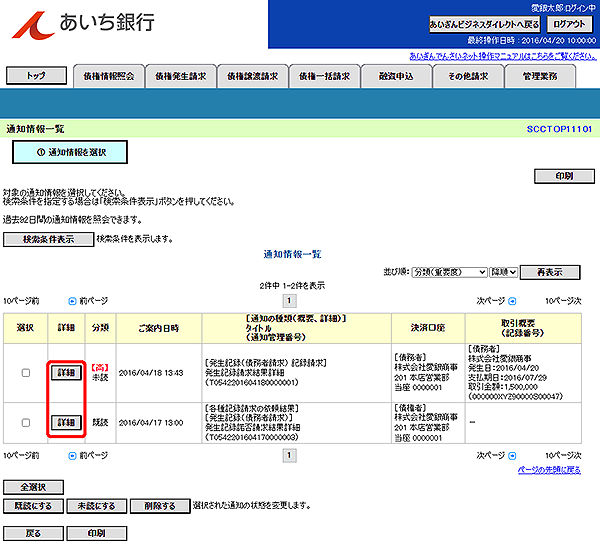Click the bottom 次ページ arrow icon
600x549 pixels.
click(511, 454)
